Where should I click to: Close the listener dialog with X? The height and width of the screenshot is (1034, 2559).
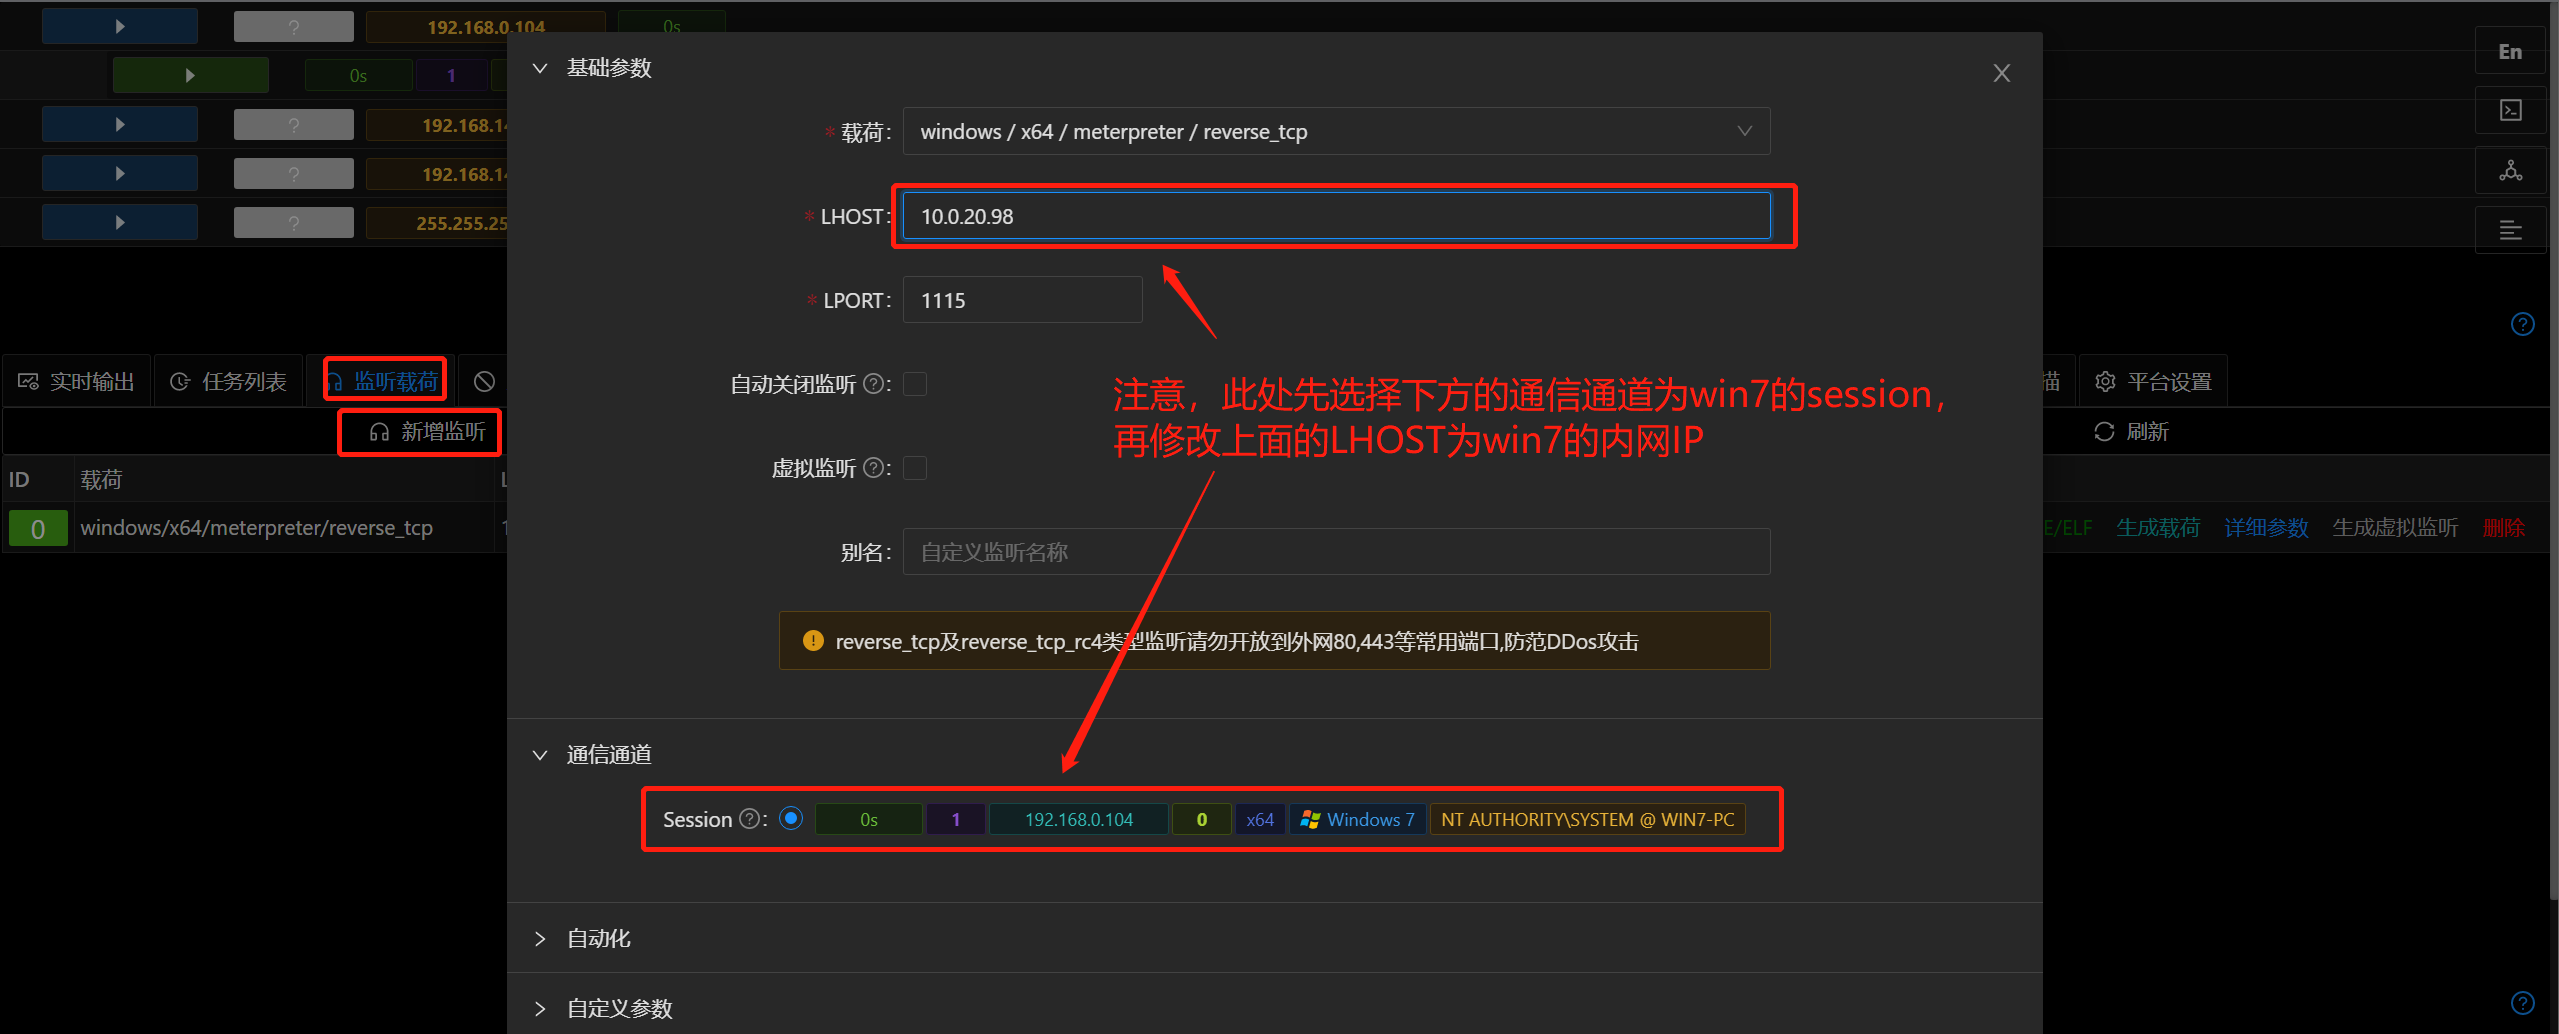click(x=2001, y=73)
